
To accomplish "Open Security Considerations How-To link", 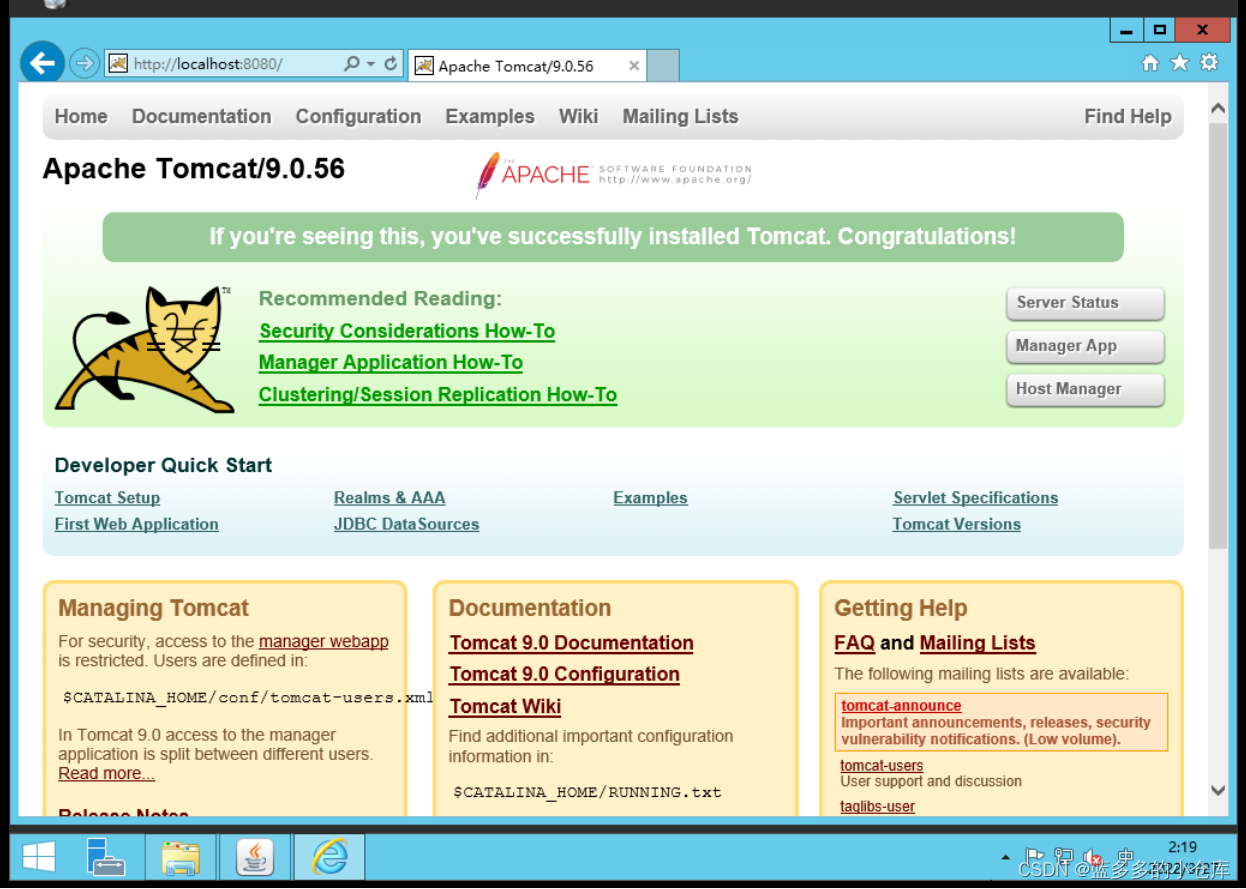I will [x=407, y=331].
